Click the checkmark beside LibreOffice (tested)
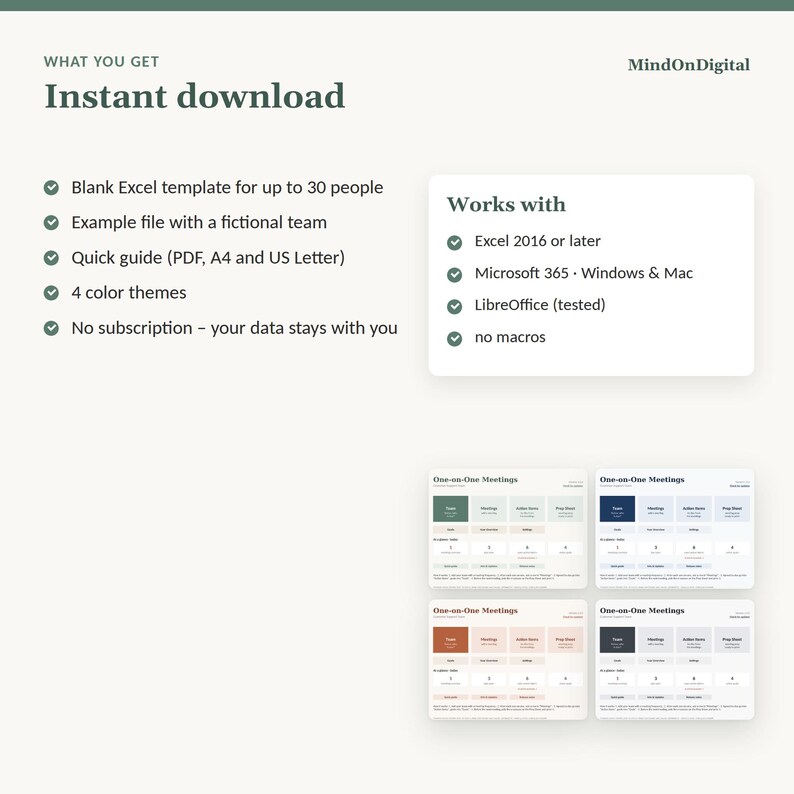794x794 pixels. (x=455, y=306)
